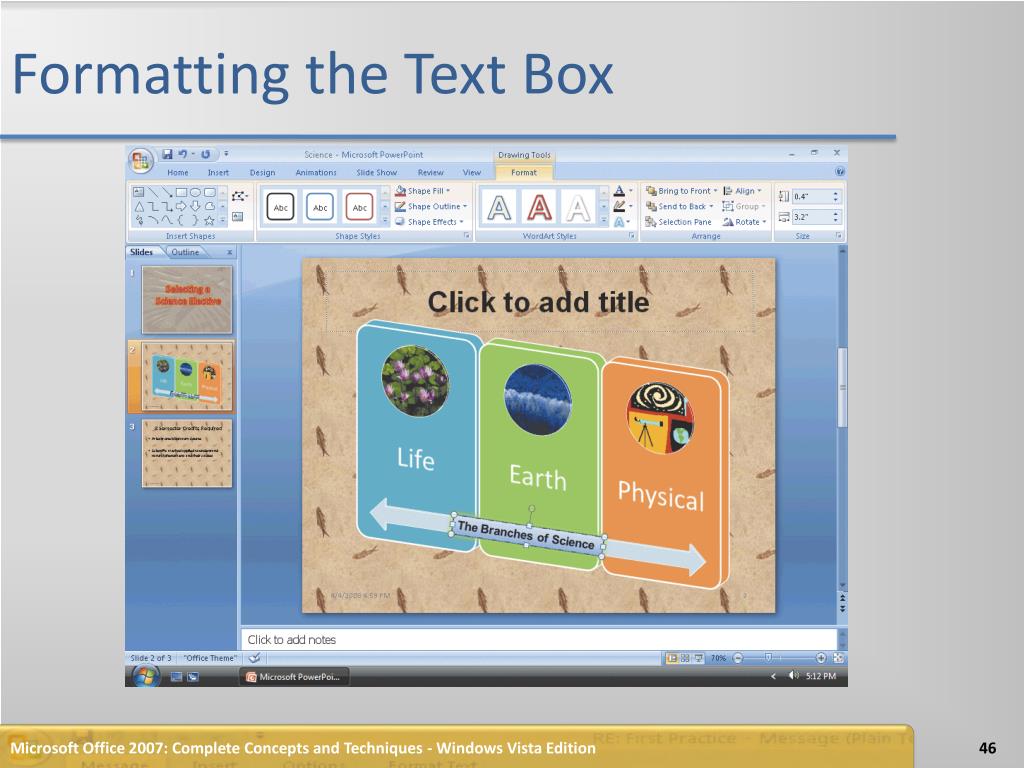Select the 5-Point Star shape
Image resolution: width=1024 pixels, height=768 pixels.
[x=210, y=221]
